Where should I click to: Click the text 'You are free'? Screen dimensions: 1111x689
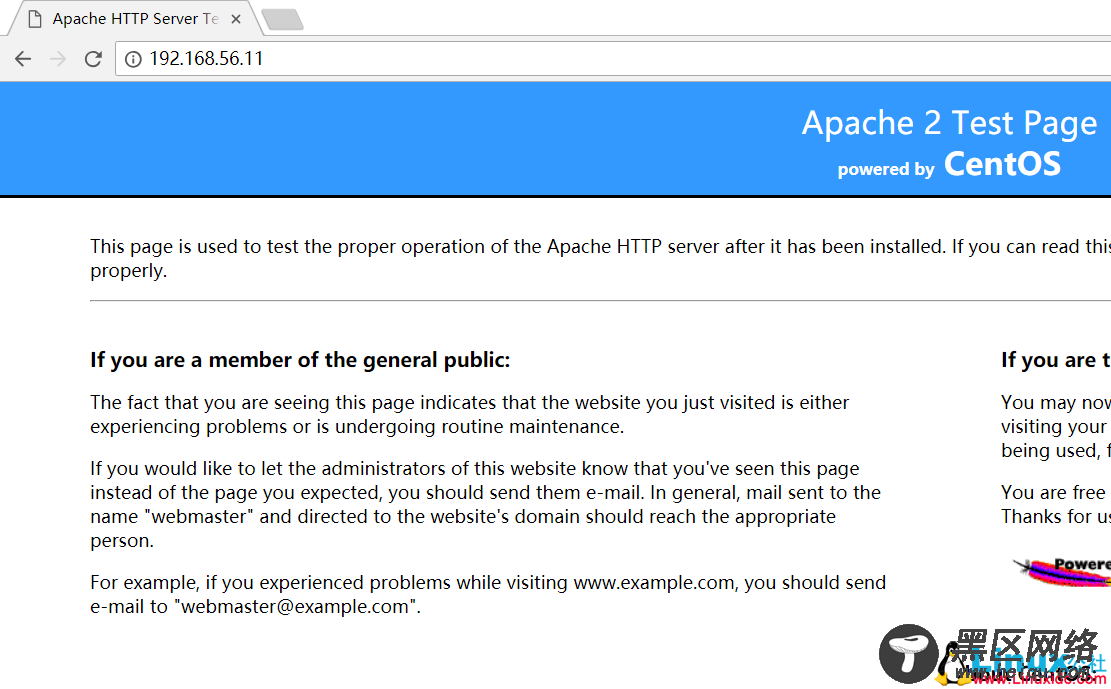coord(1053,493)
